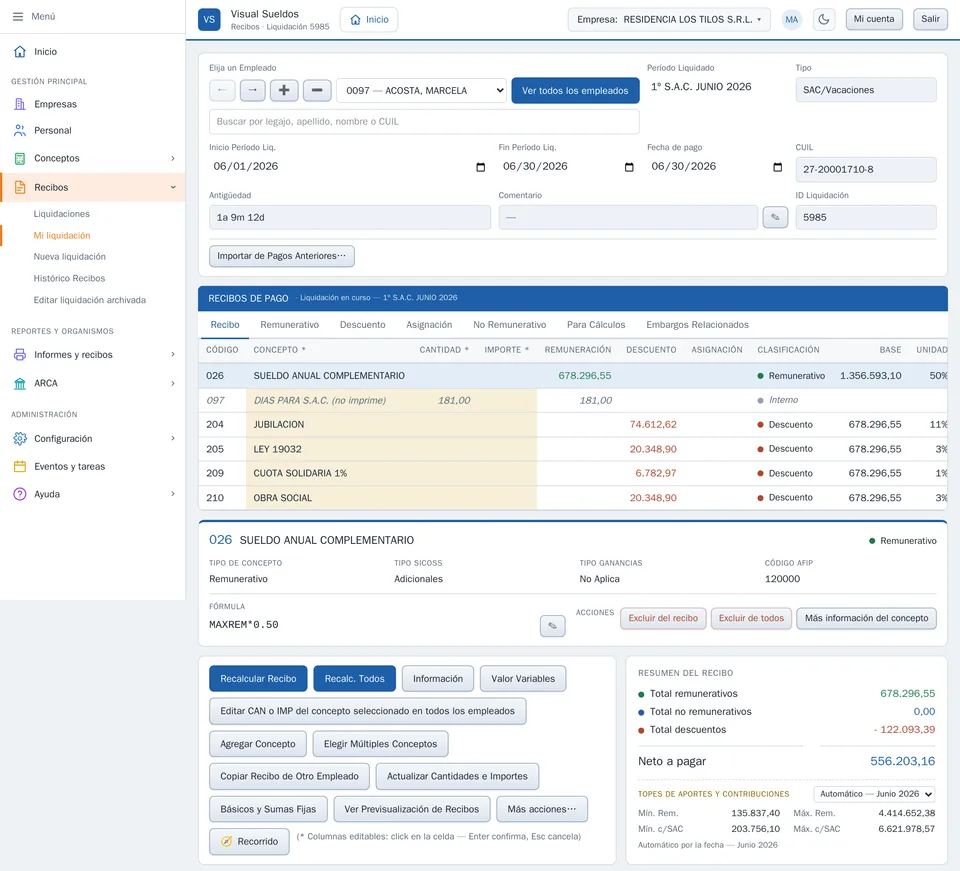The width and height of the screenshot is (960, 871).
Task: Click the Ayuda question mark icon
Action: [20, 494]
